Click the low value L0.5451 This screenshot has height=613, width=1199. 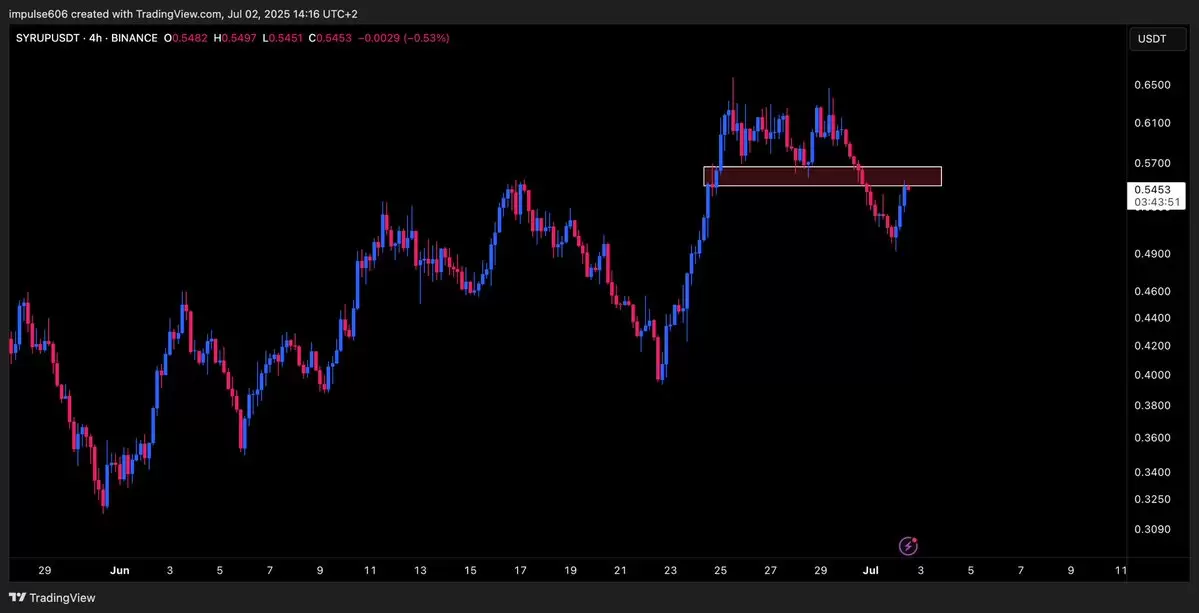pyautogui.click(x=283, y=37)
